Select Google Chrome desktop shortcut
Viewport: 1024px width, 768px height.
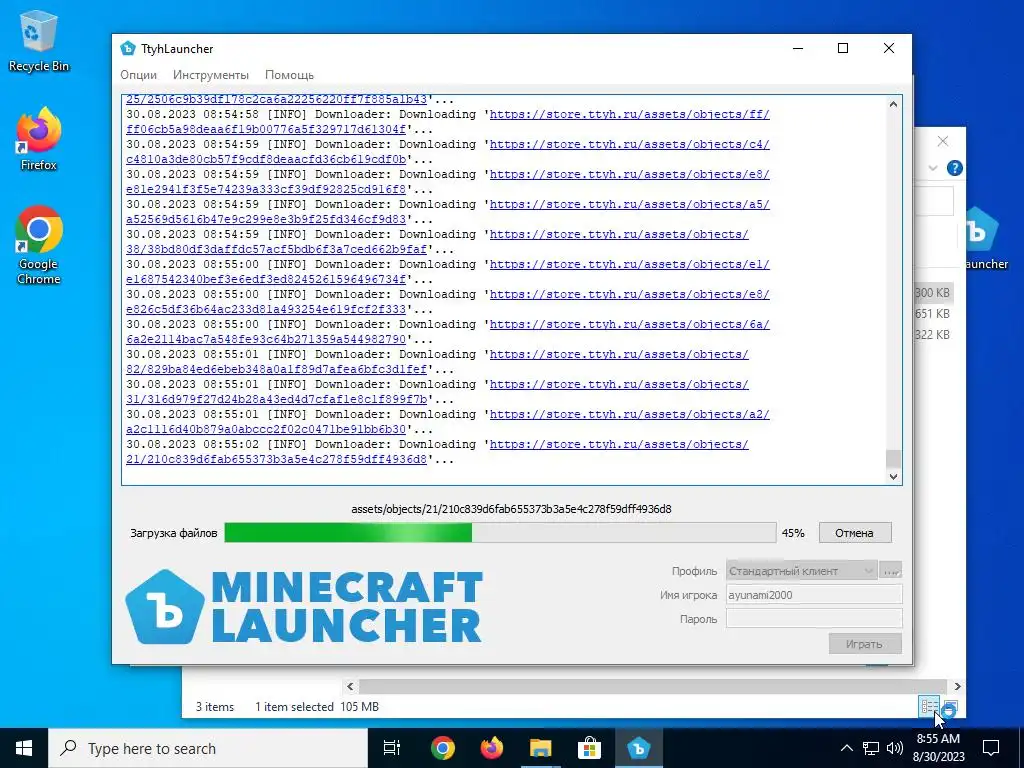[39, 245]
